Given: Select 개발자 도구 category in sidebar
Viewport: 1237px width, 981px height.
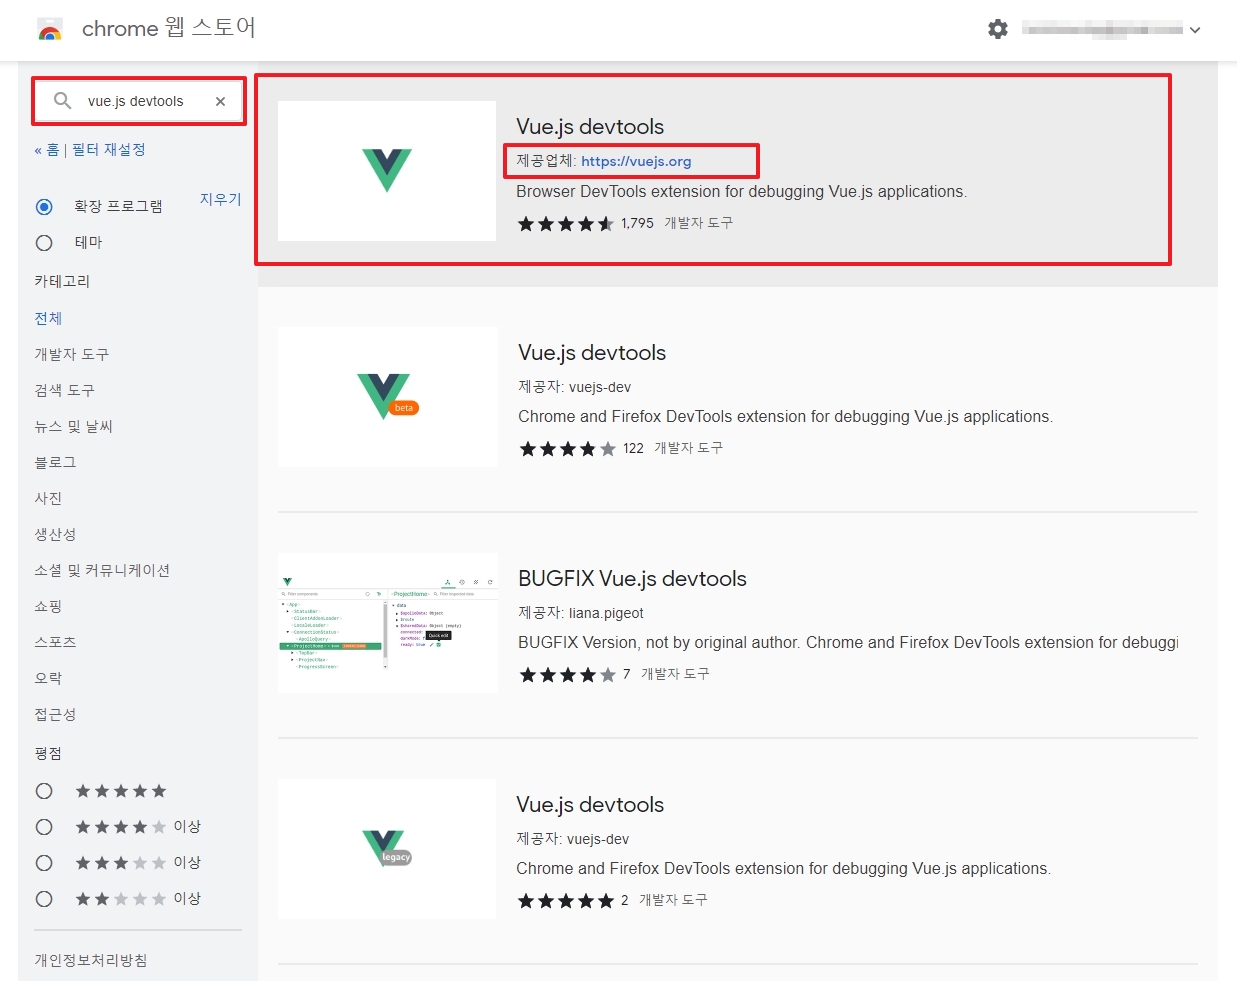Looking at the screenshot, I should click(x=72, y=354).
